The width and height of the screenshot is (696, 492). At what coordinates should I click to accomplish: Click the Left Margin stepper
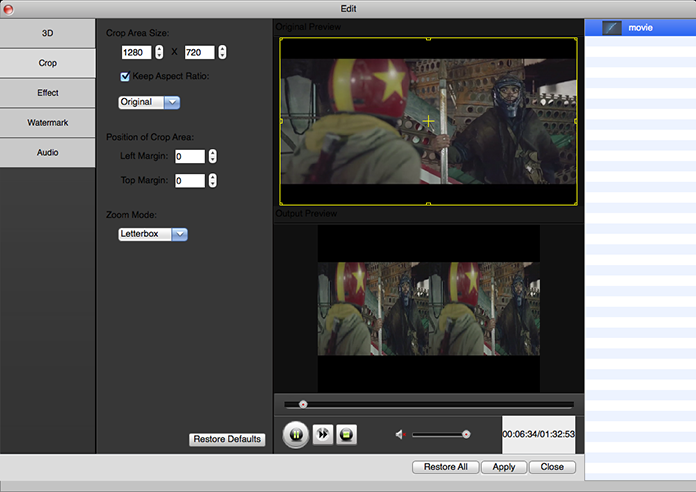coord(213,156)
